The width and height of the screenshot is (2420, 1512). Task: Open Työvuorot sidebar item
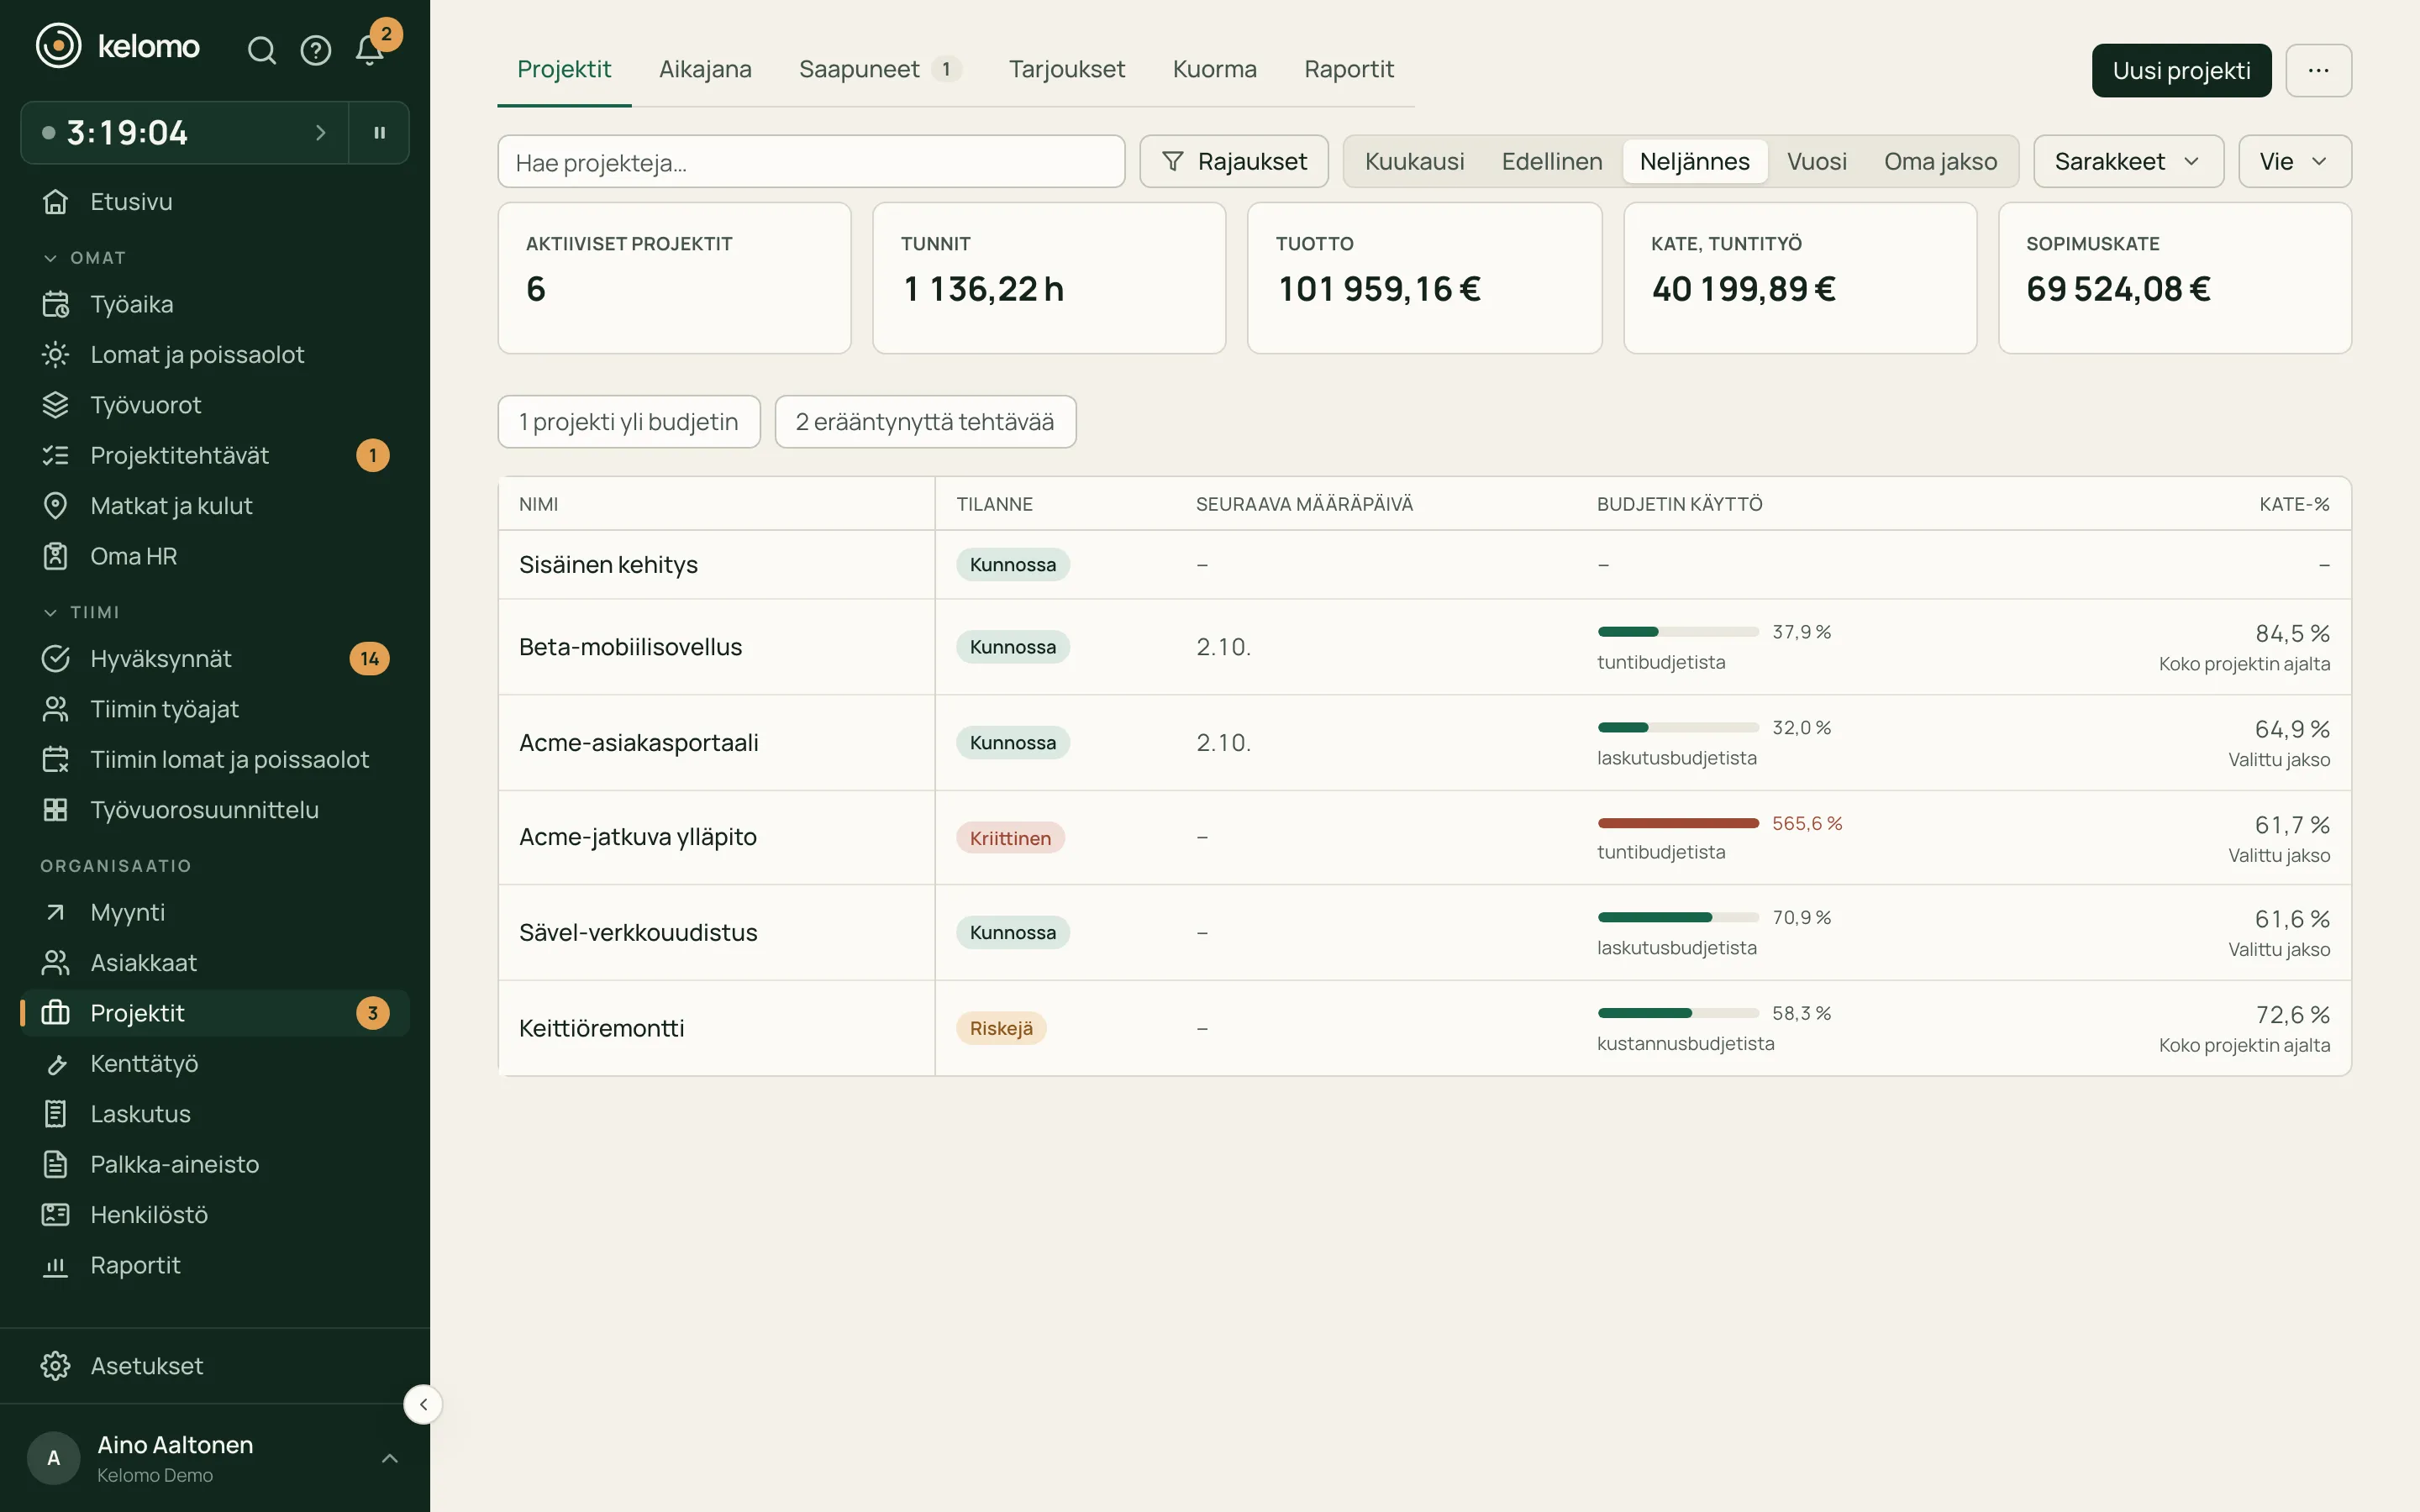[215, 405]
